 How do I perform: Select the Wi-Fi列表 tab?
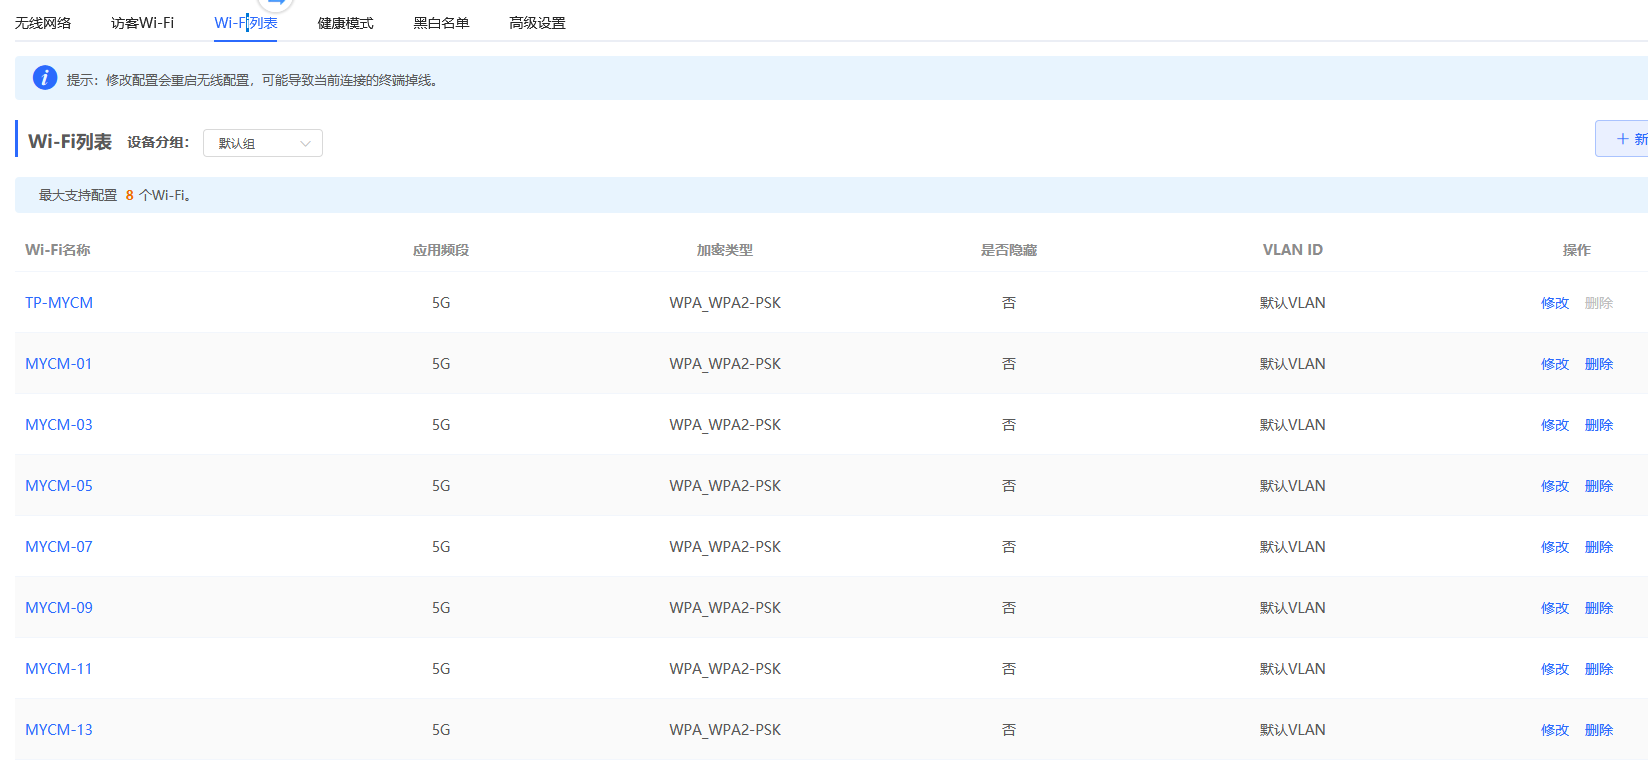click(245, 23)
